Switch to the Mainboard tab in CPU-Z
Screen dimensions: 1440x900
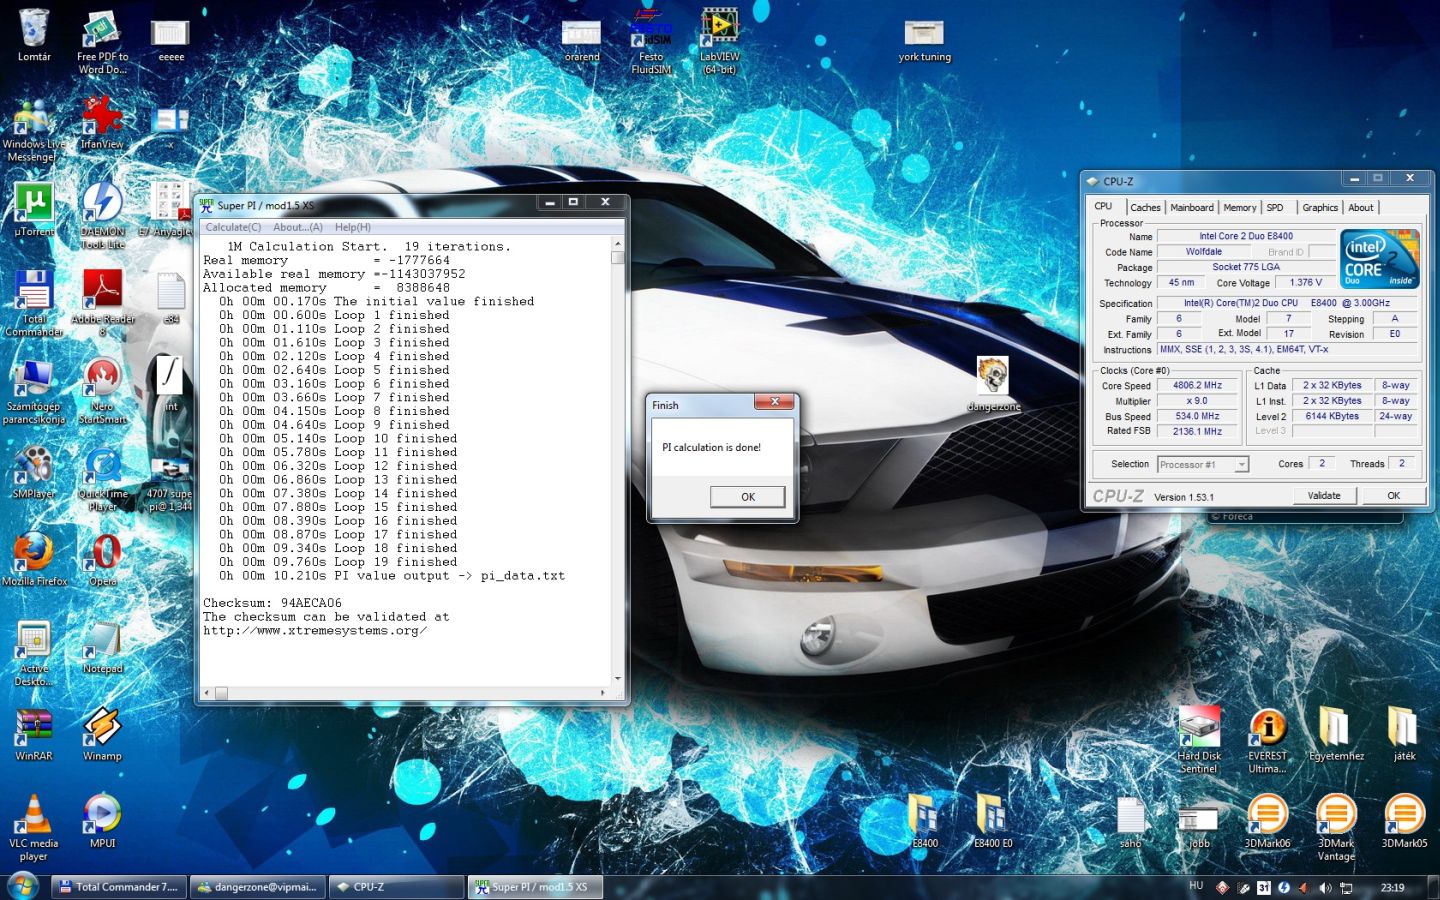(x=1192, y=208)
